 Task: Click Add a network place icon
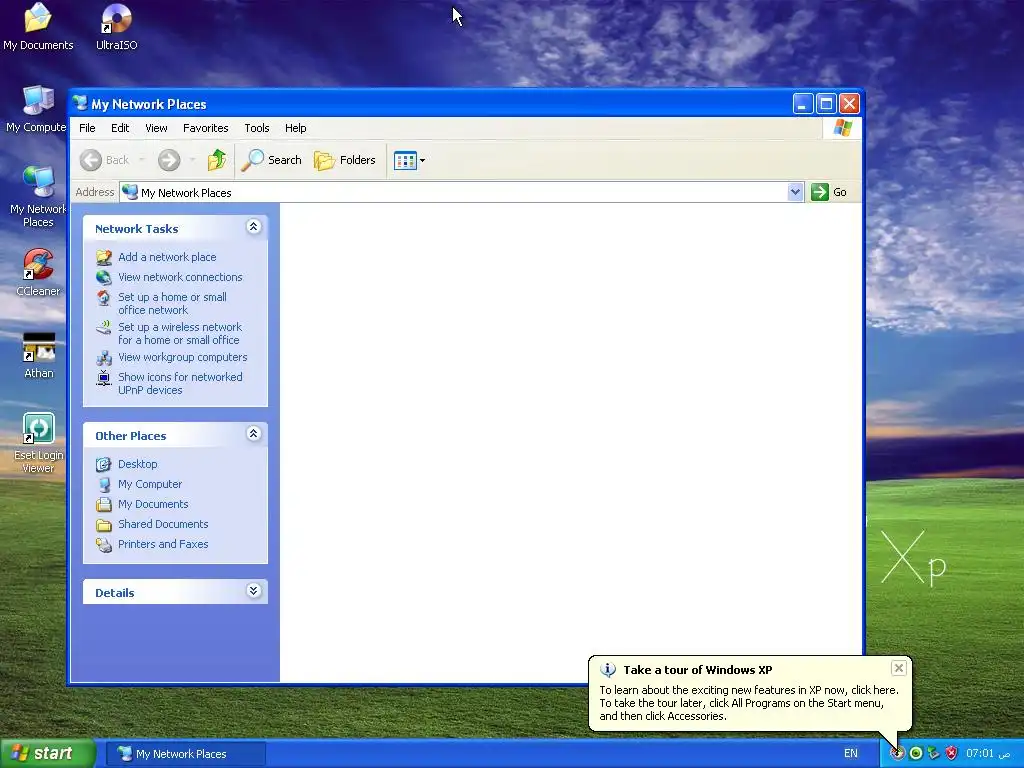[104, 257]
